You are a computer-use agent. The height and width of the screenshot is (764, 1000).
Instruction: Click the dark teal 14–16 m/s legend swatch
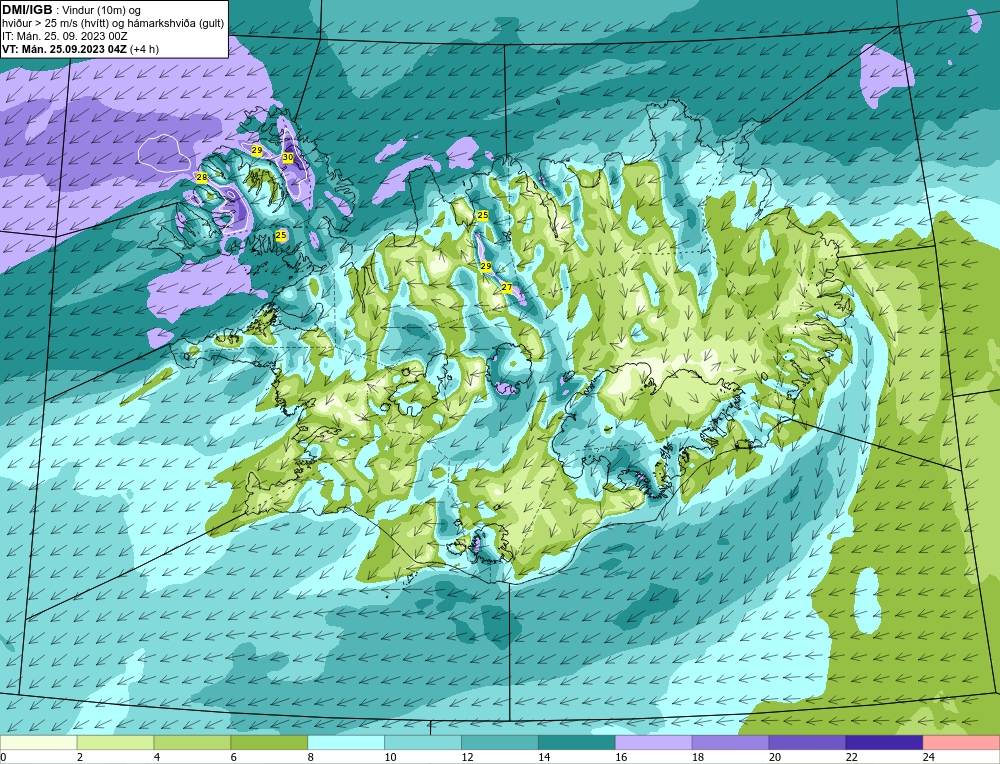[x=577, y=743]
